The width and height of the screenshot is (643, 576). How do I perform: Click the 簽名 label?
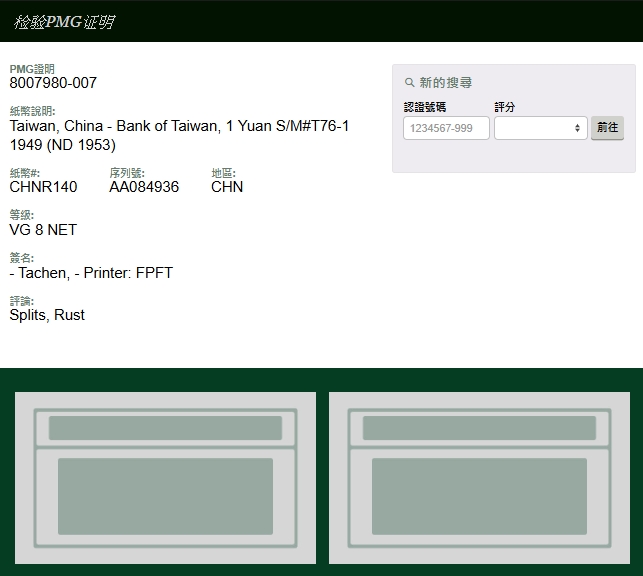point(21,258)
